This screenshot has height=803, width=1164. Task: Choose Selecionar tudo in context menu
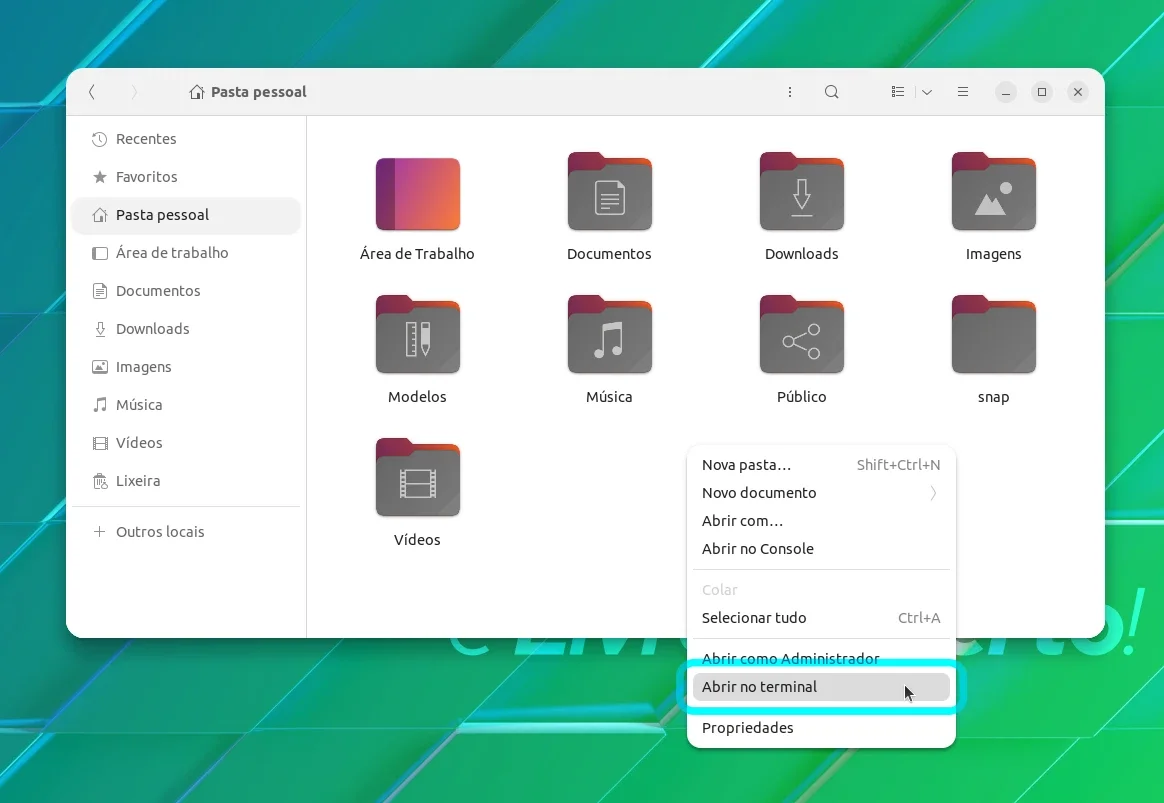821,618
